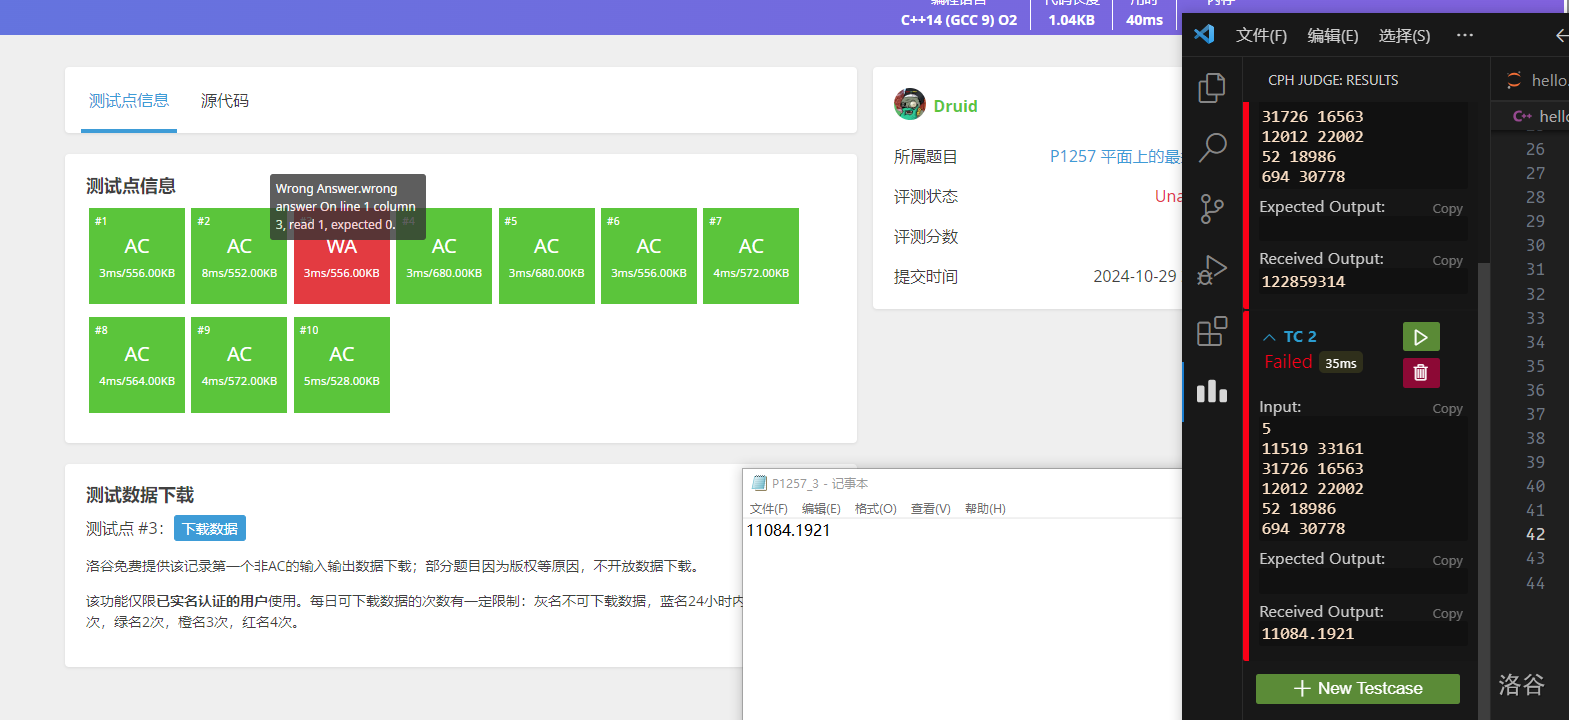Add a New Testcase

click(1357, 688)
